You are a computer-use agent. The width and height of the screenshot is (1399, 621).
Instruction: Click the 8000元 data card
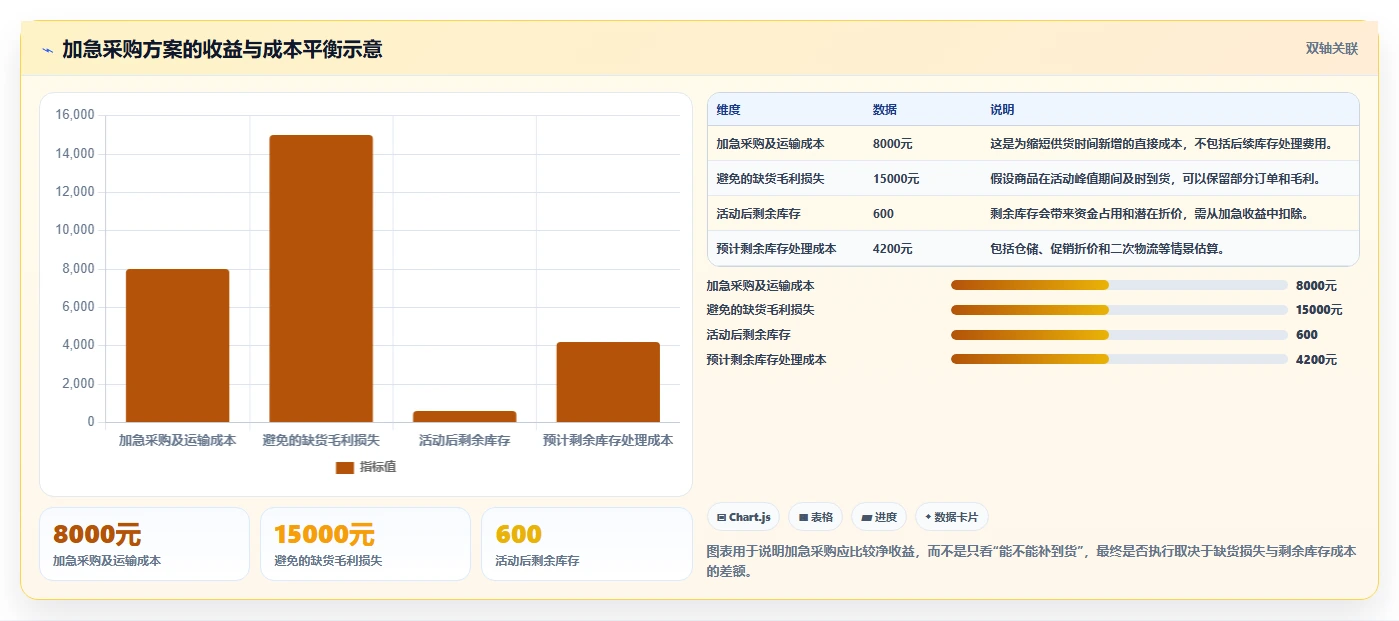tap(144, 544)
